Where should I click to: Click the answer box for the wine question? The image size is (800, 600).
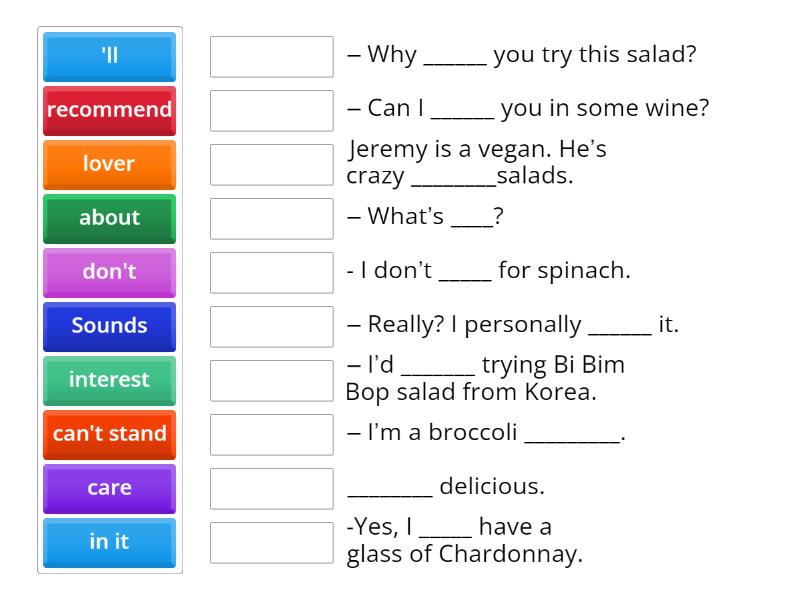click(x=271, y=111)
